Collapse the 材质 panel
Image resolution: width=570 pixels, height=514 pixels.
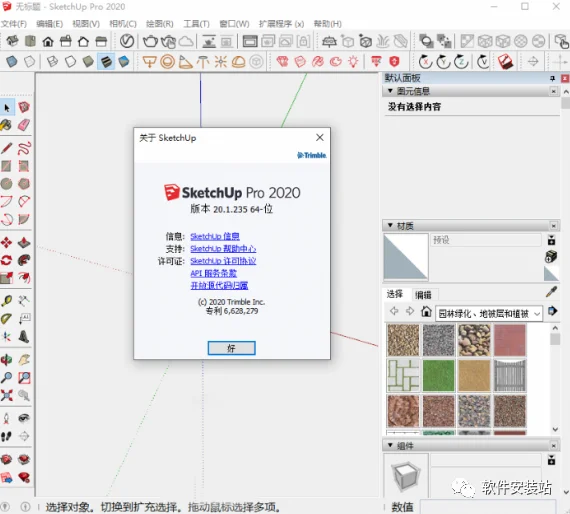(x=390, y=225)
